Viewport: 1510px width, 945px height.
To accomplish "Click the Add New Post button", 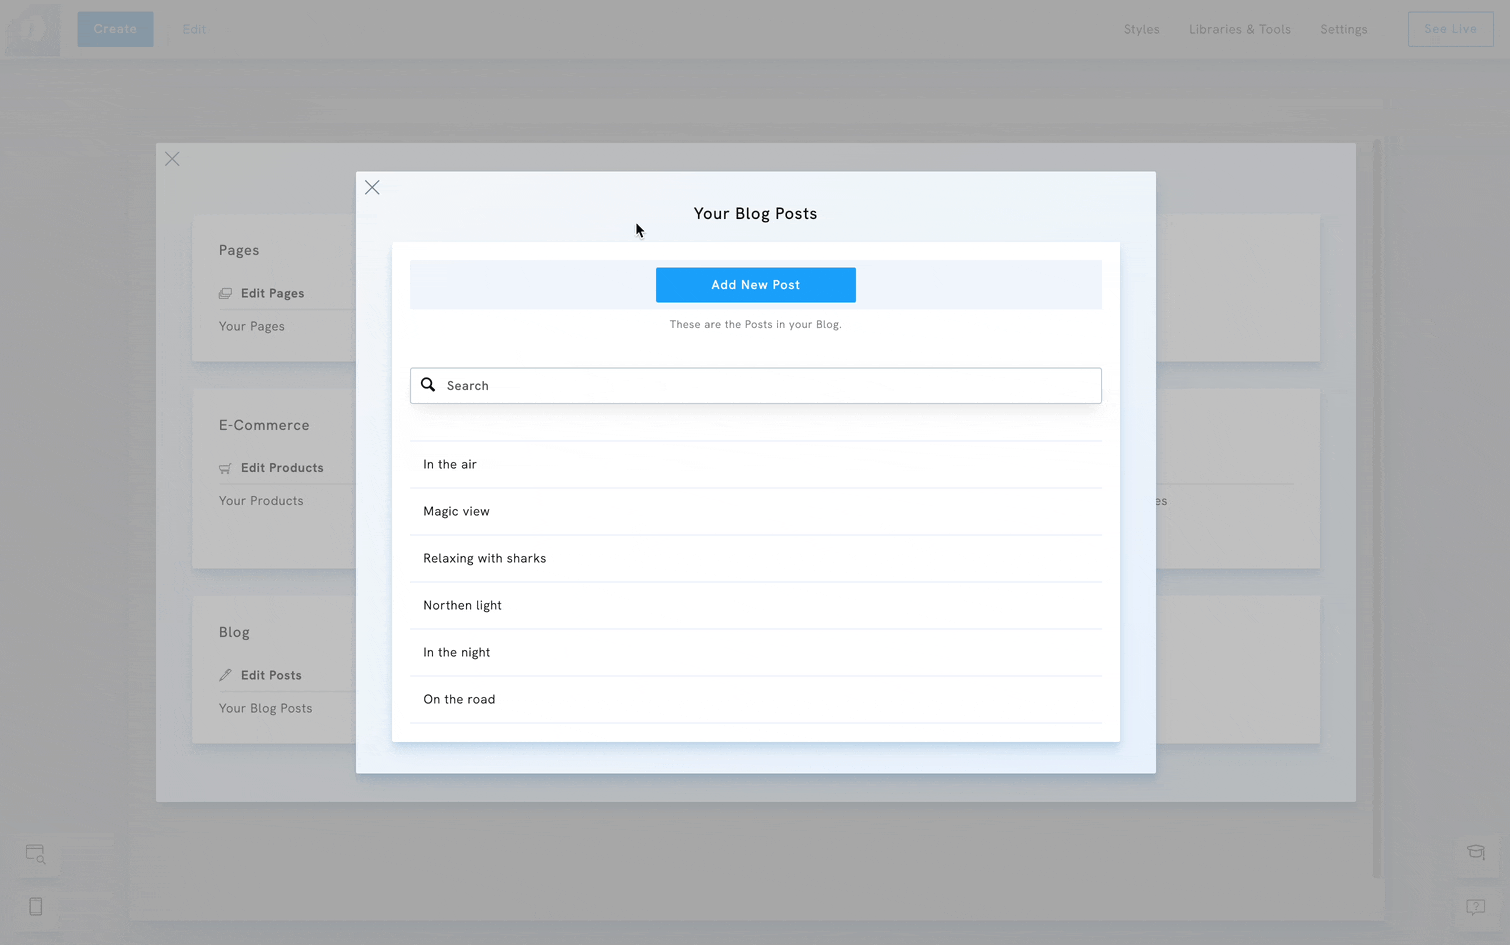I will coord(755,285).
